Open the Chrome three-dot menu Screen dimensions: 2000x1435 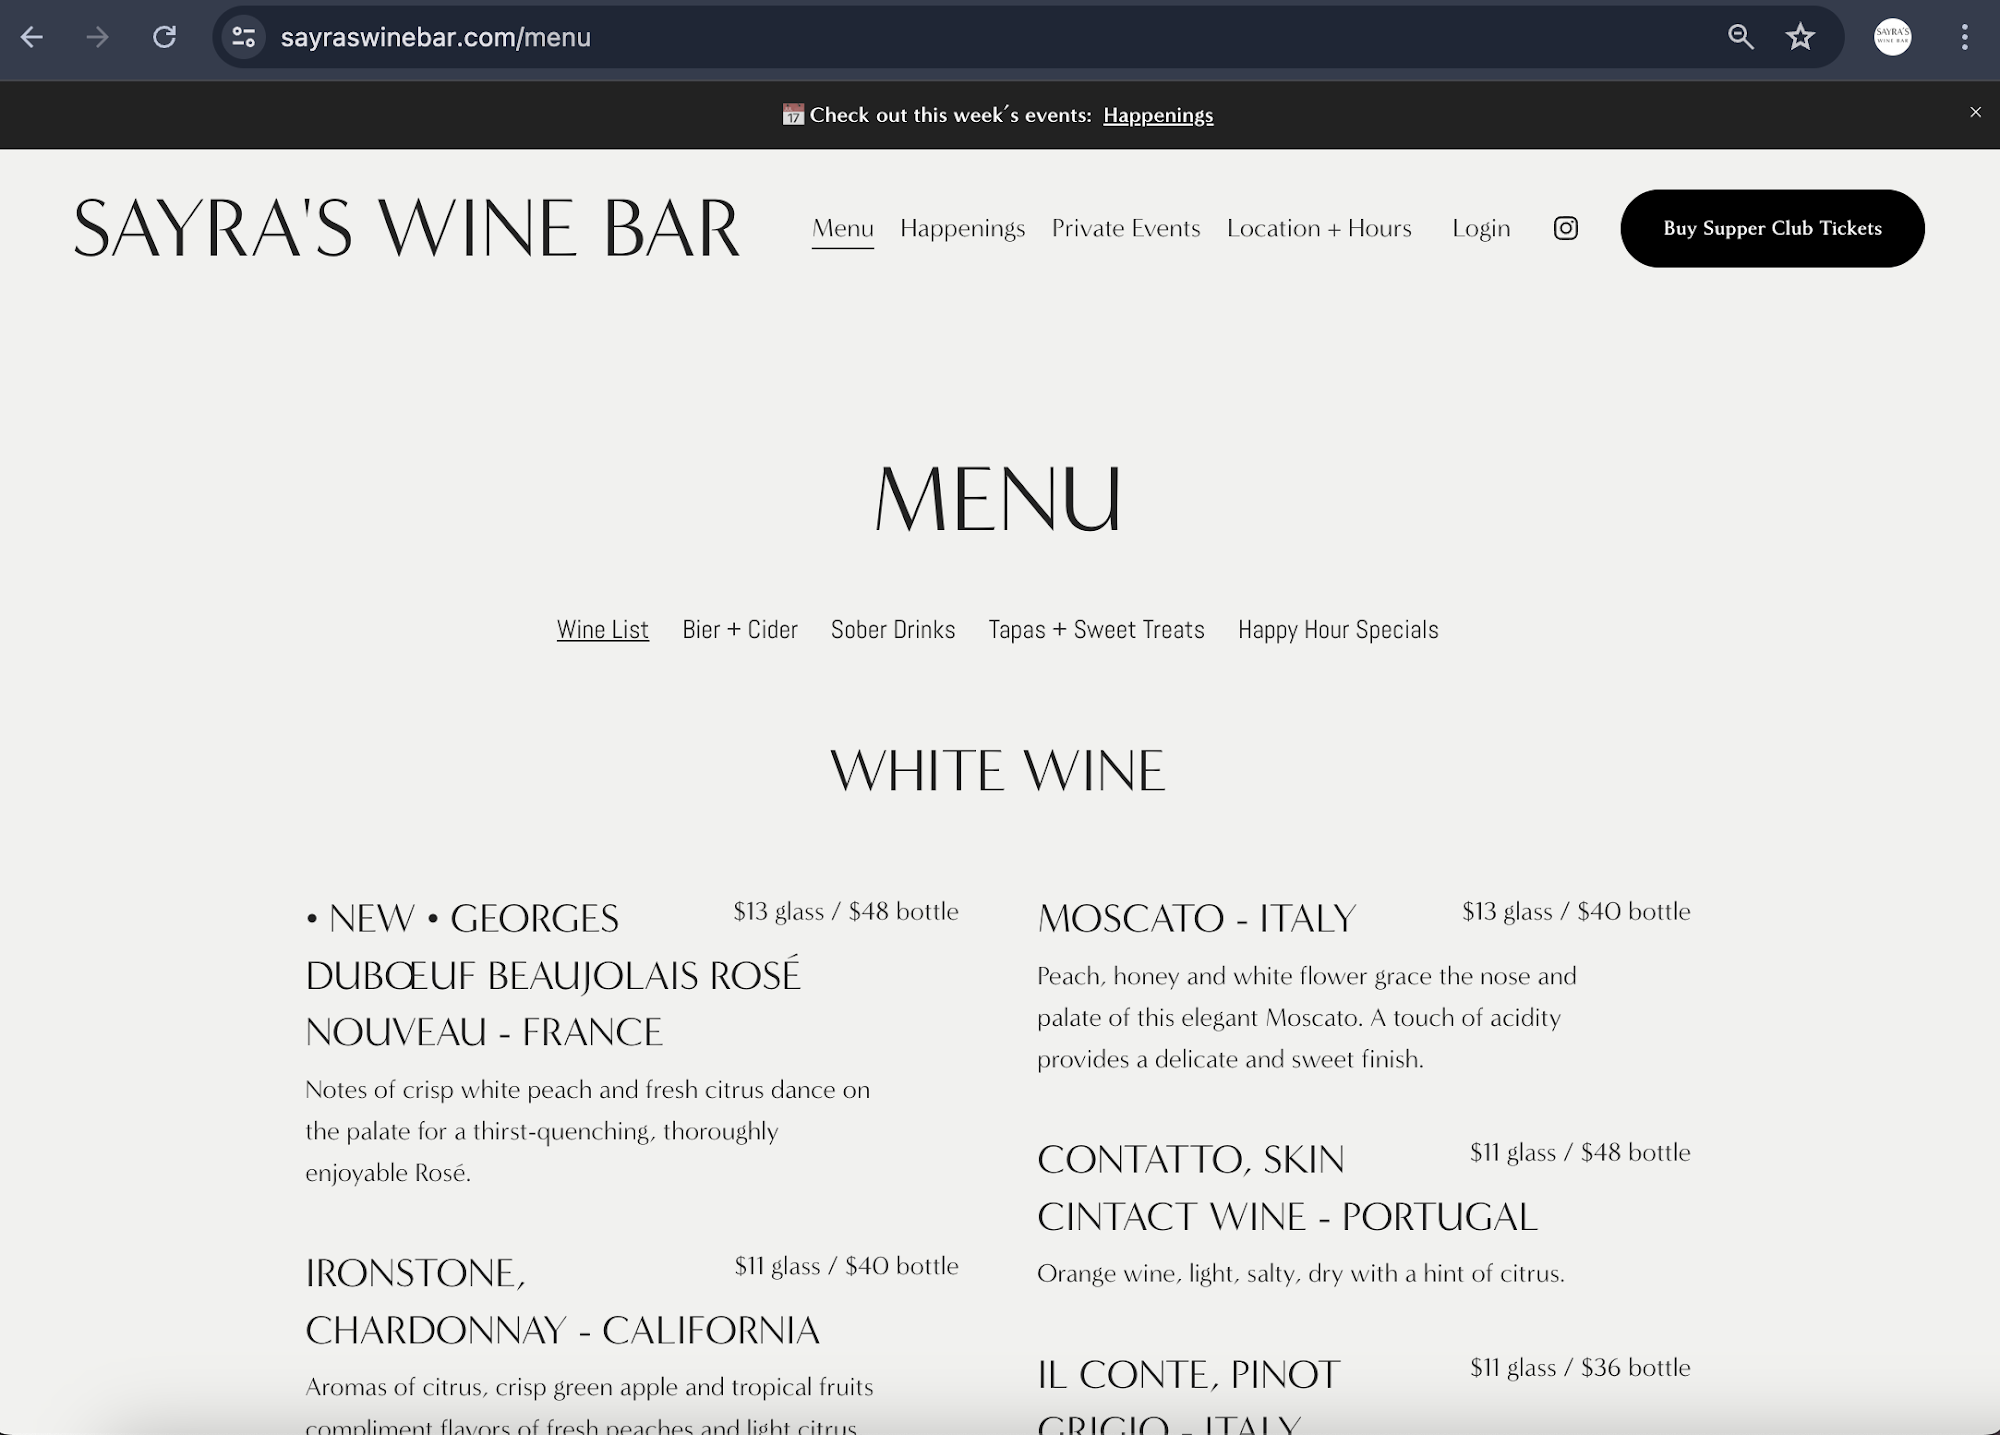[x=1964, y=38]
